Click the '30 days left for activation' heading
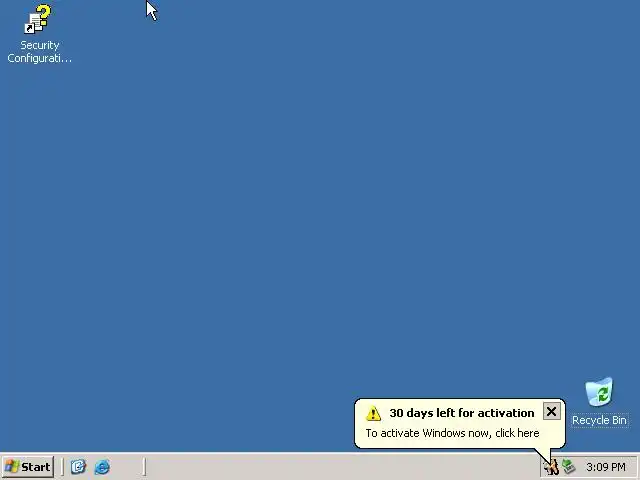The width and height of the screenshot is (640, 480). pyautogui.click(x=462, y=413)
